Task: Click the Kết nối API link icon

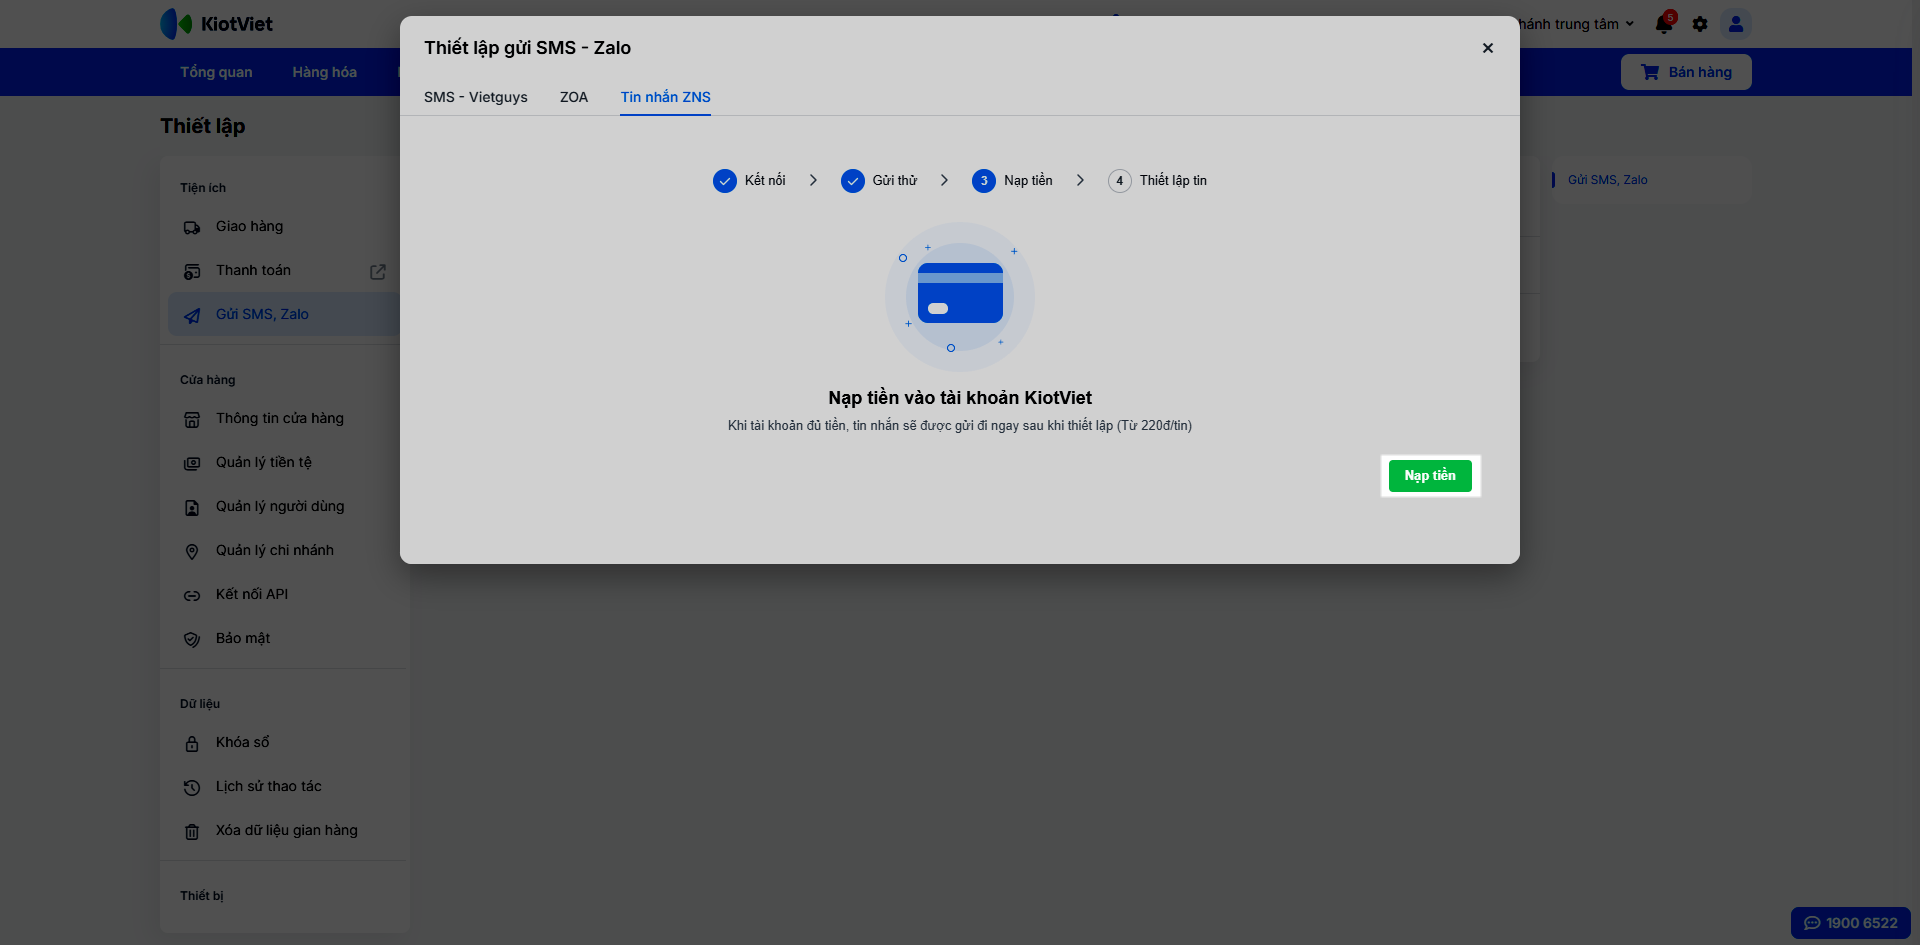Action: pyautogui.click(x=192, y=595)
